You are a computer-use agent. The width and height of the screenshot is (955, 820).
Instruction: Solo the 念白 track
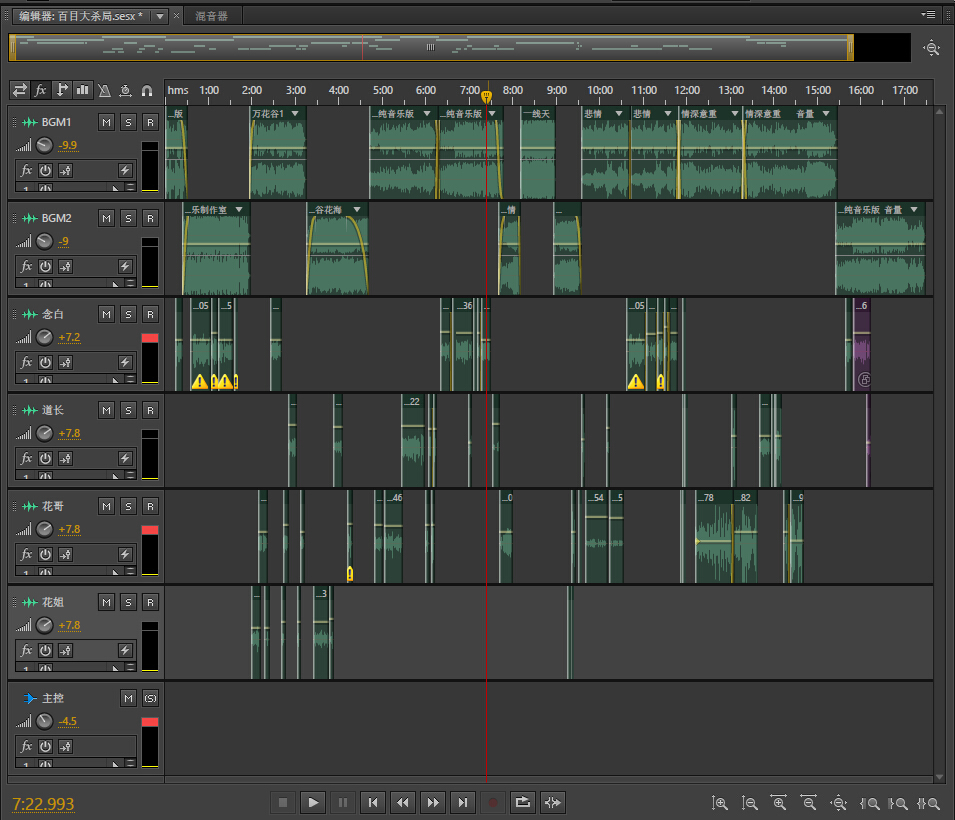coord(128,314)
